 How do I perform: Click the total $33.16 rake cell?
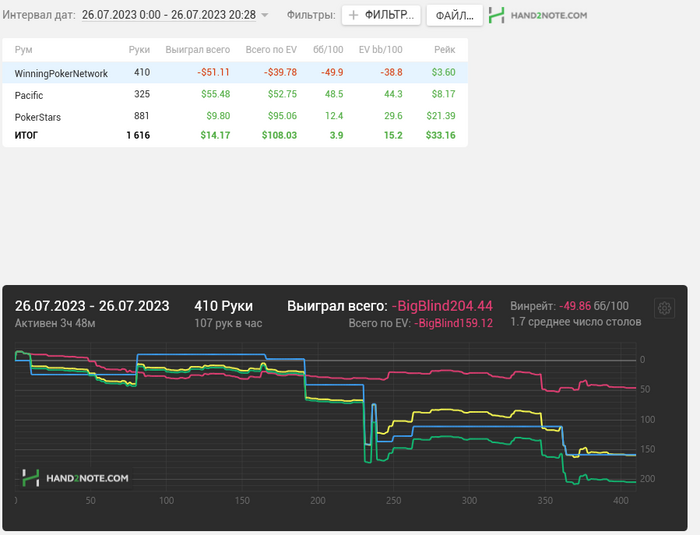[441, 135]
